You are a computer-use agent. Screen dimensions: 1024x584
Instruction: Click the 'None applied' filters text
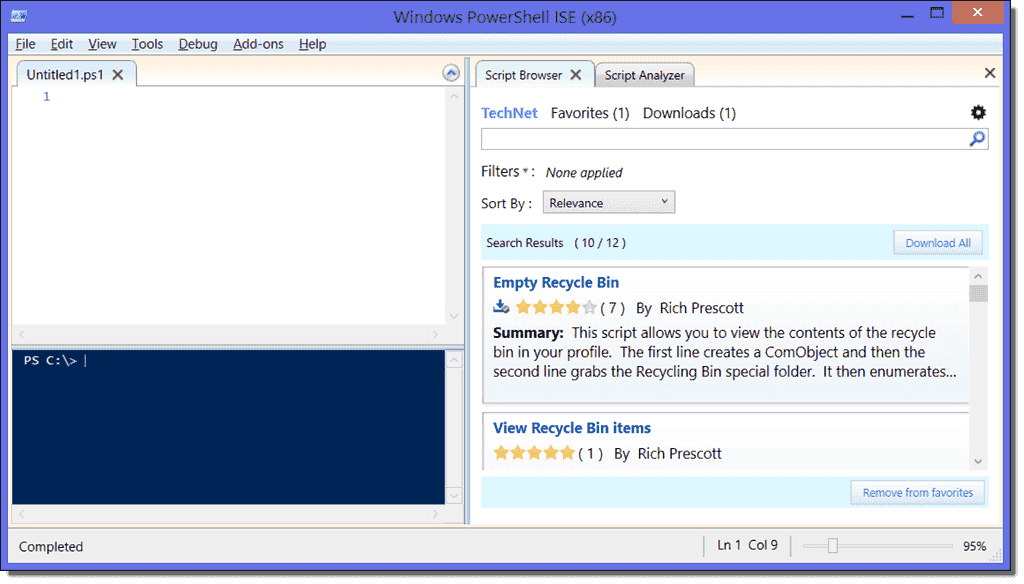pos(584,172)
